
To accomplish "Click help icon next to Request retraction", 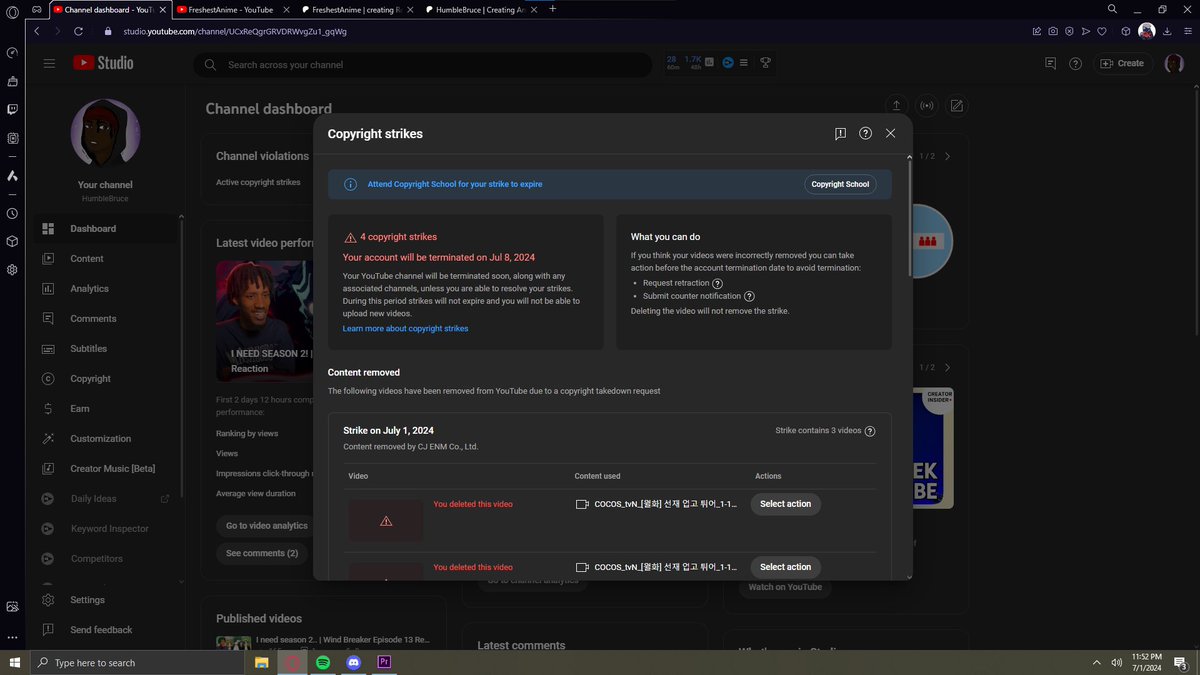I will (717, 283).
